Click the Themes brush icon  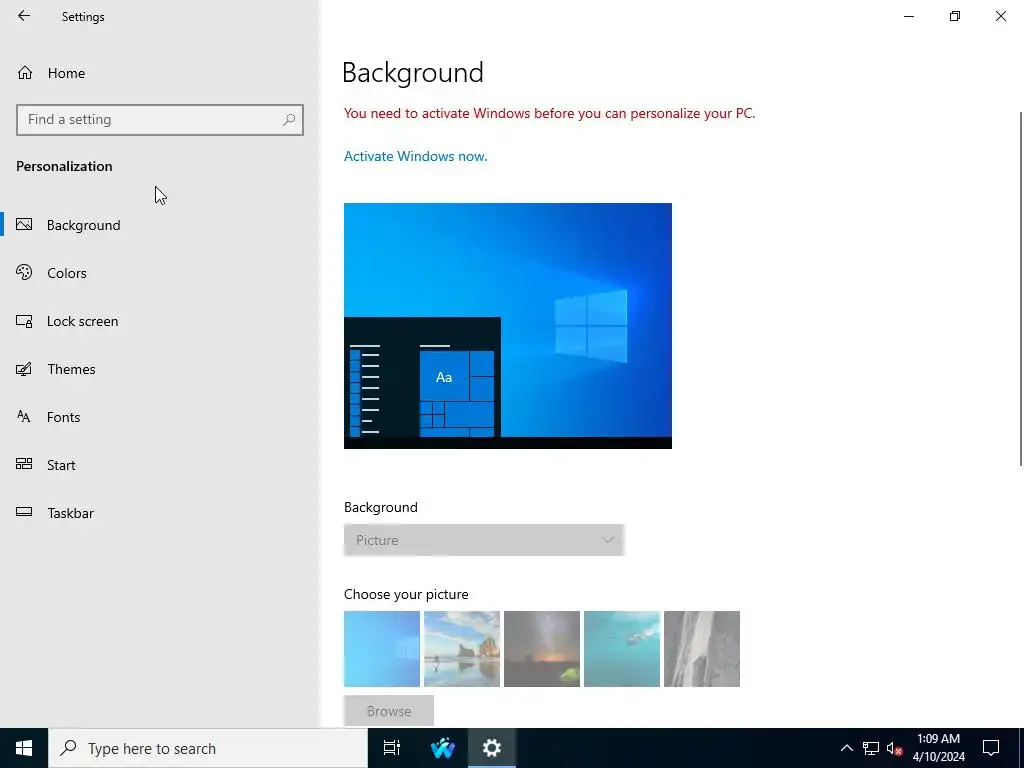tap(24, 369)
